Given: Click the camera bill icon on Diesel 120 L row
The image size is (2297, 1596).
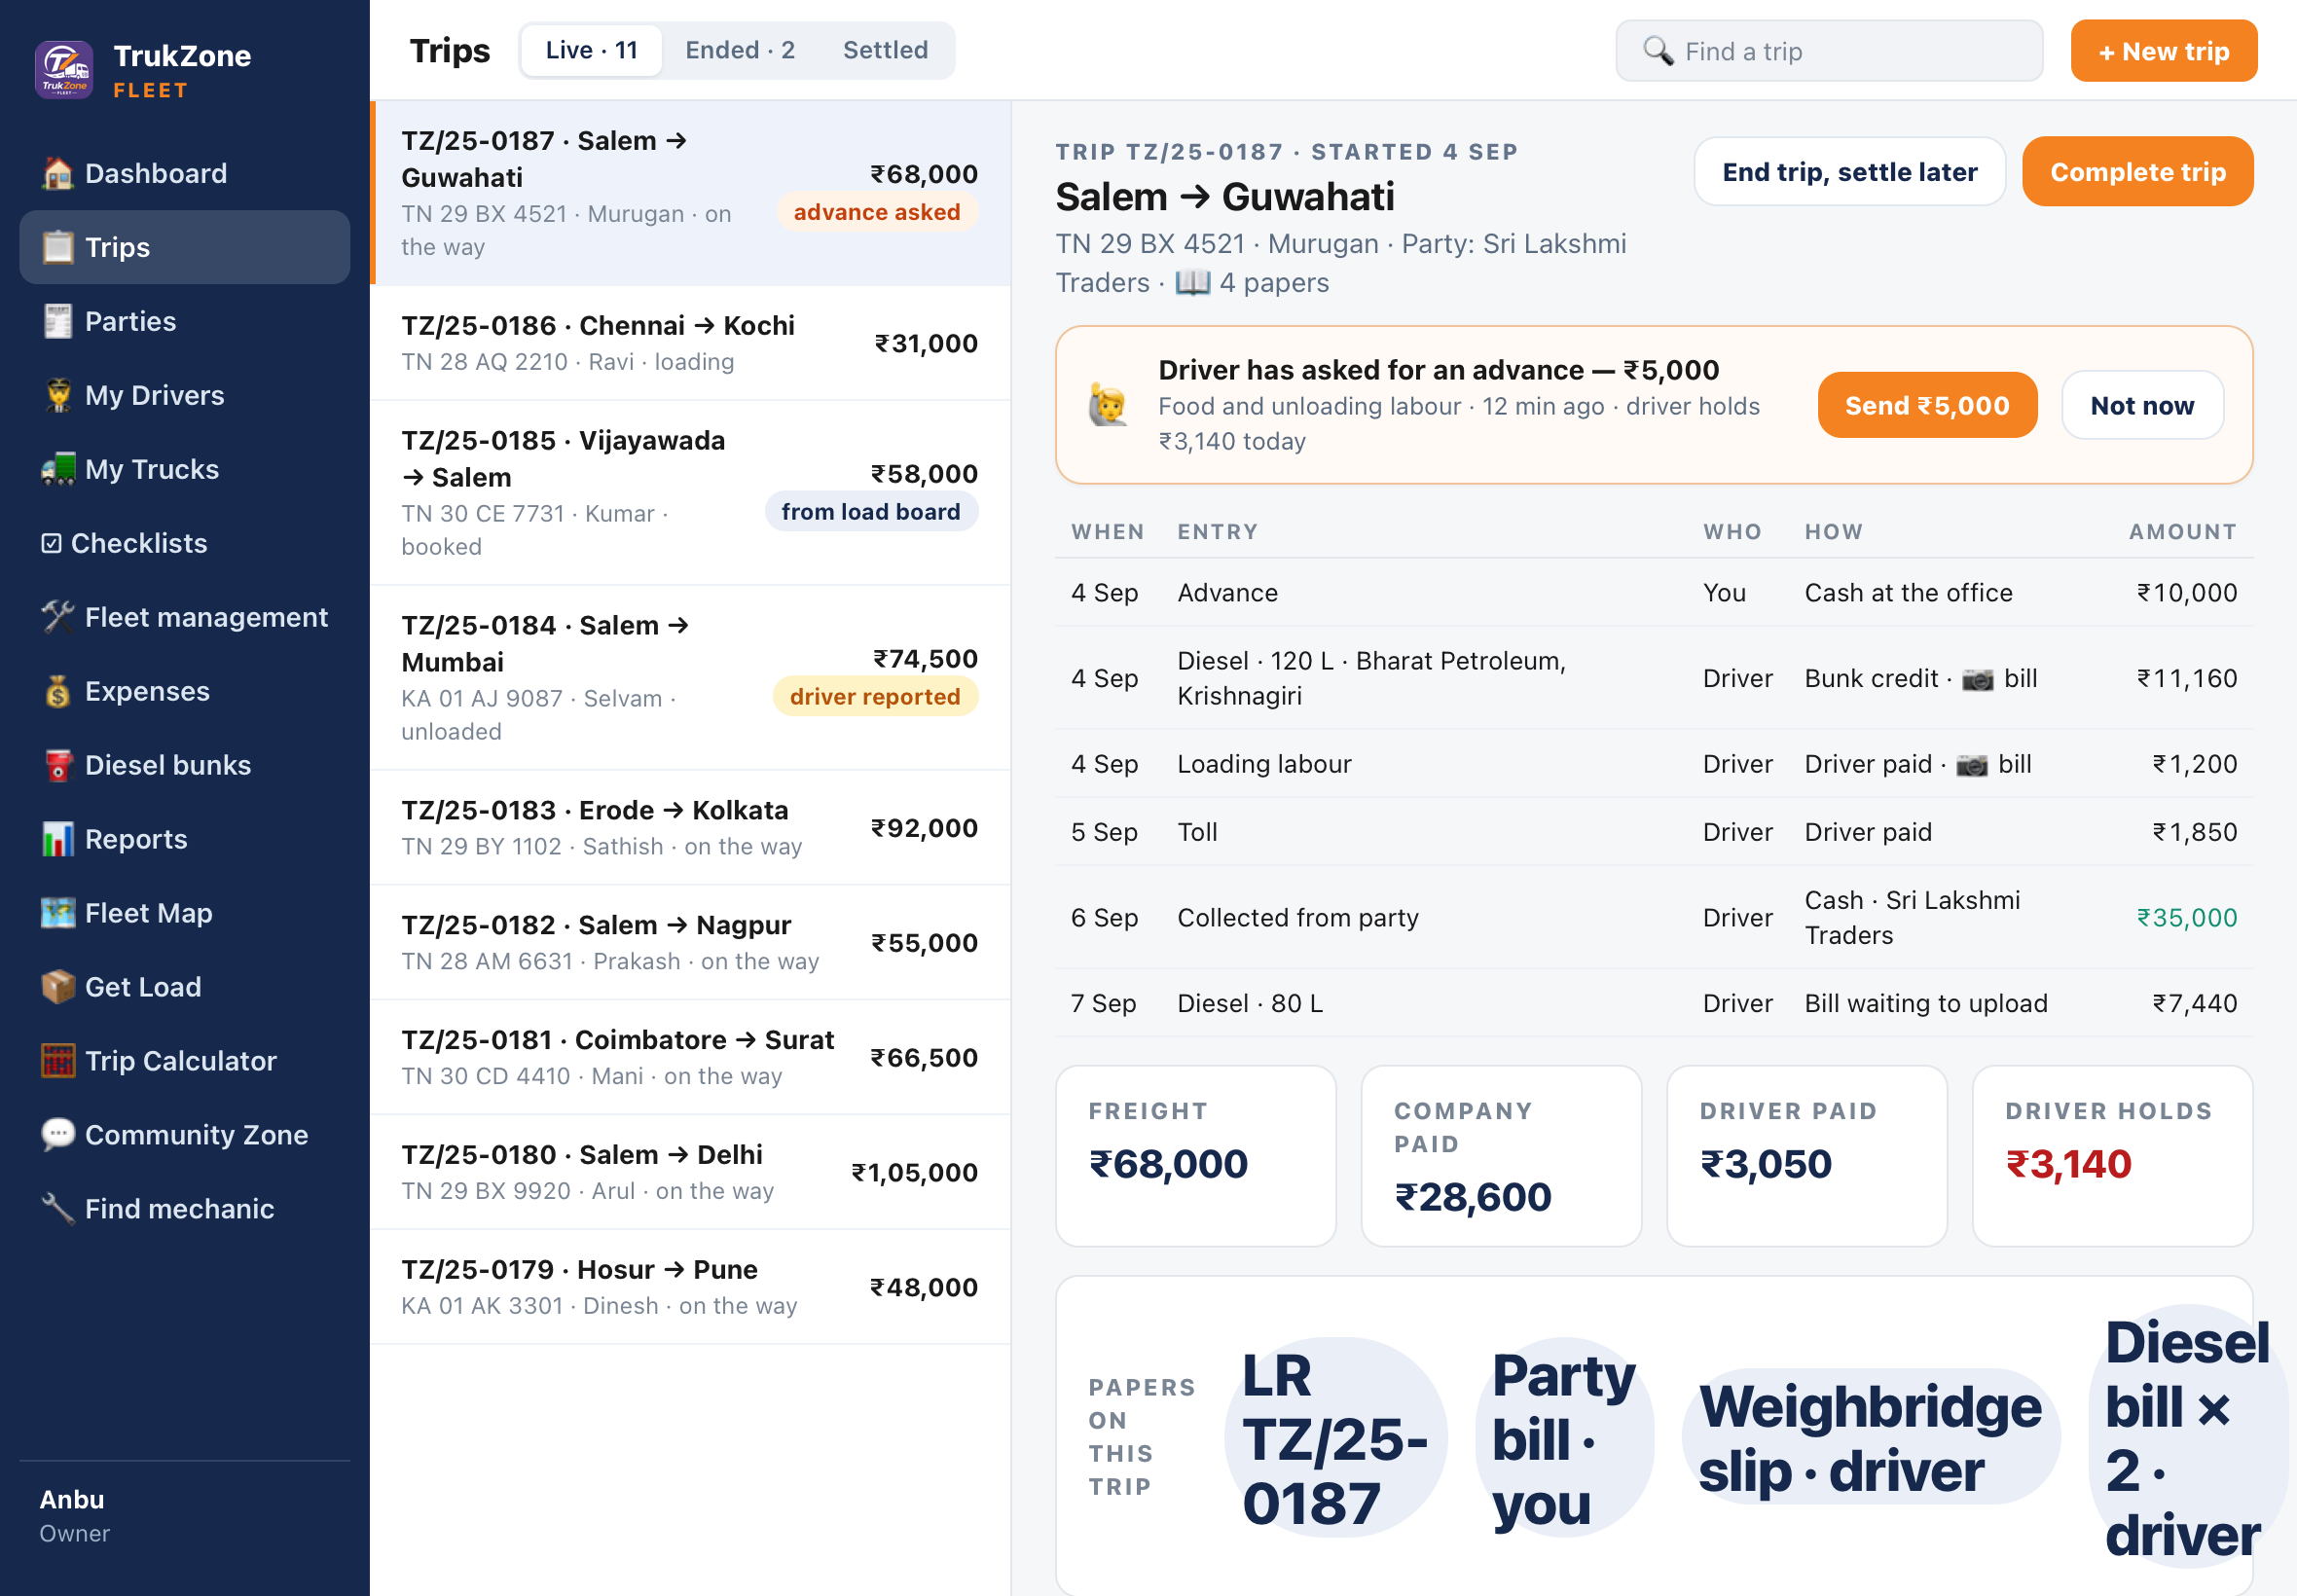Looking at the screenshot, I should (1977, 679).
